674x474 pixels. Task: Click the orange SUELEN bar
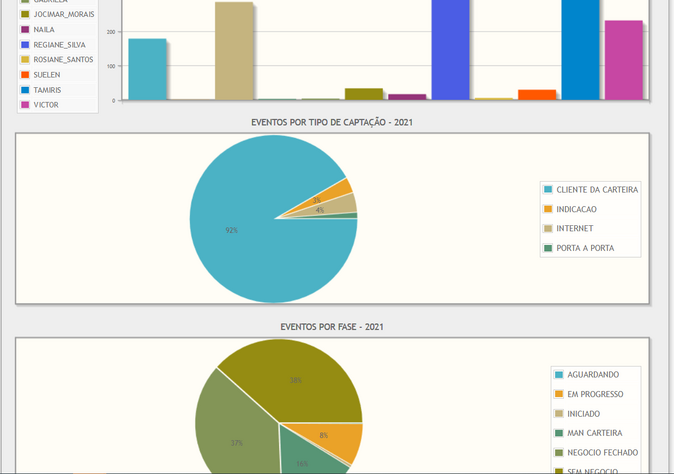click(537, 95)
